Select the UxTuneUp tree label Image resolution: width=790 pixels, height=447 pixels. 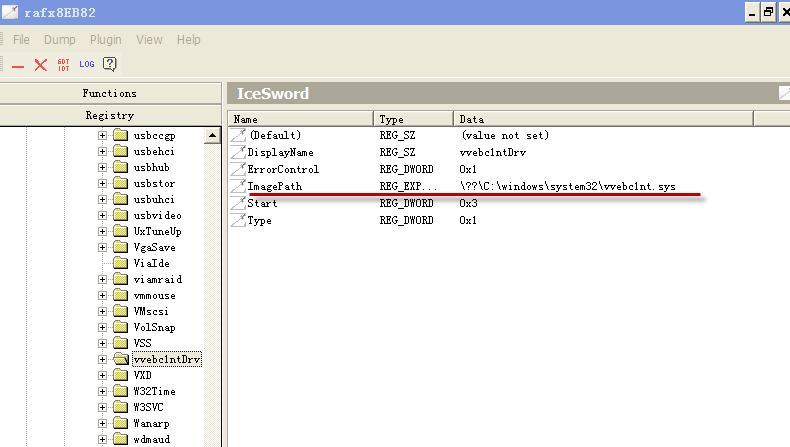tap(157, 231)
